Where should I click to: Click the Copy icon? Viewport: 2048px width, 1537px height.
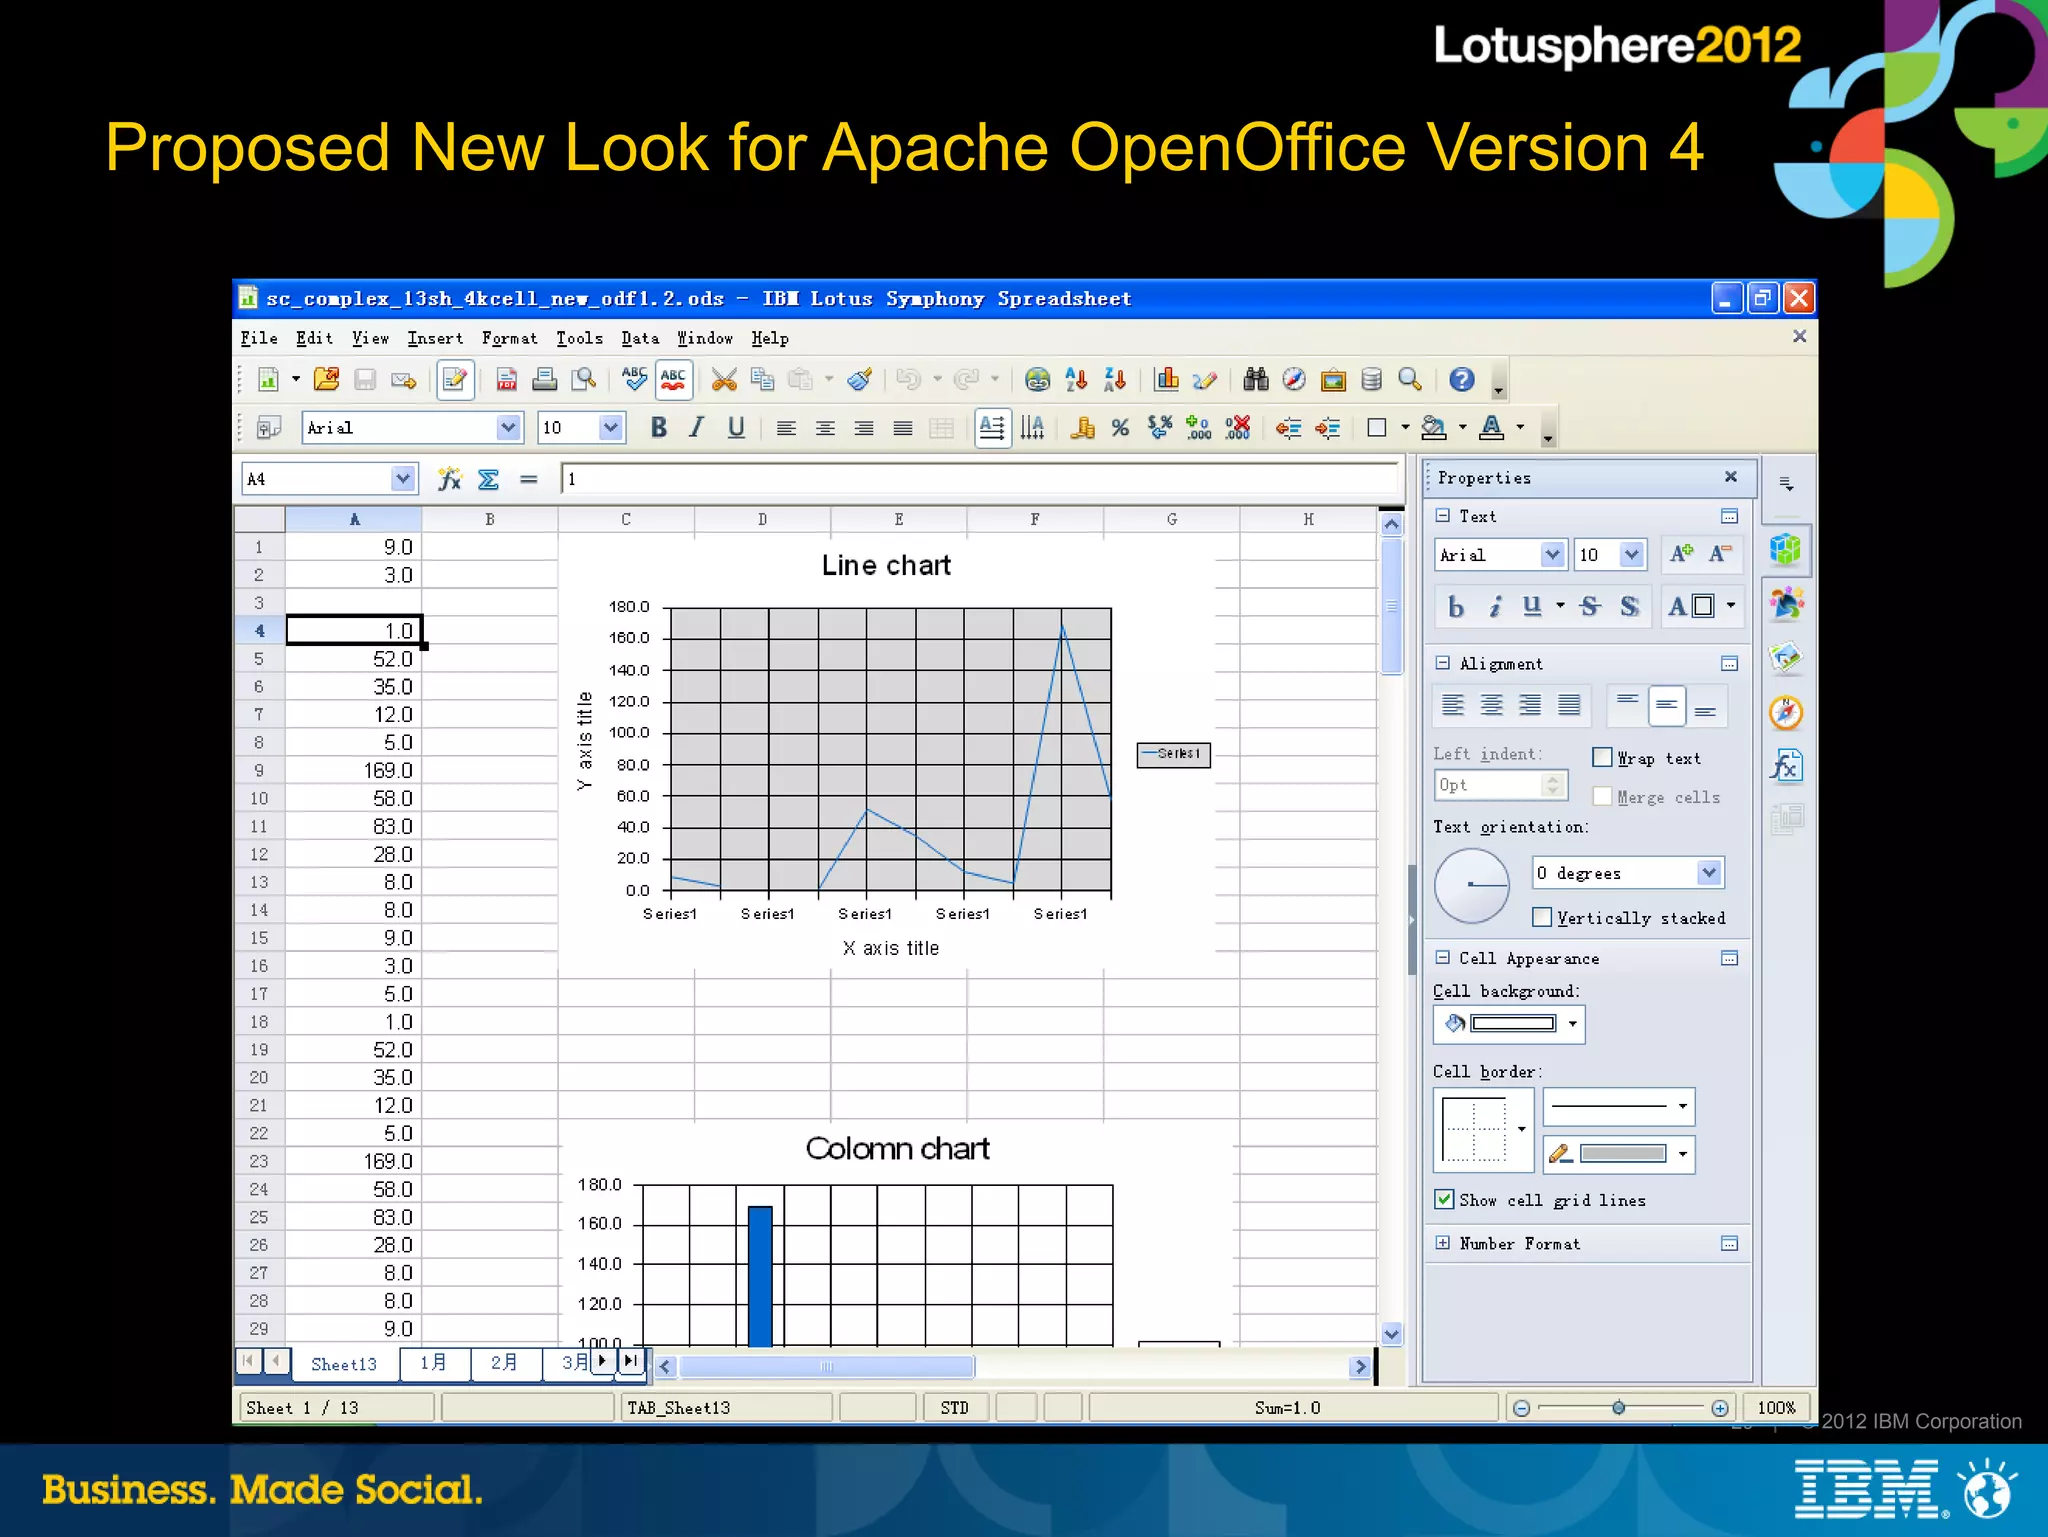(762, 380)
